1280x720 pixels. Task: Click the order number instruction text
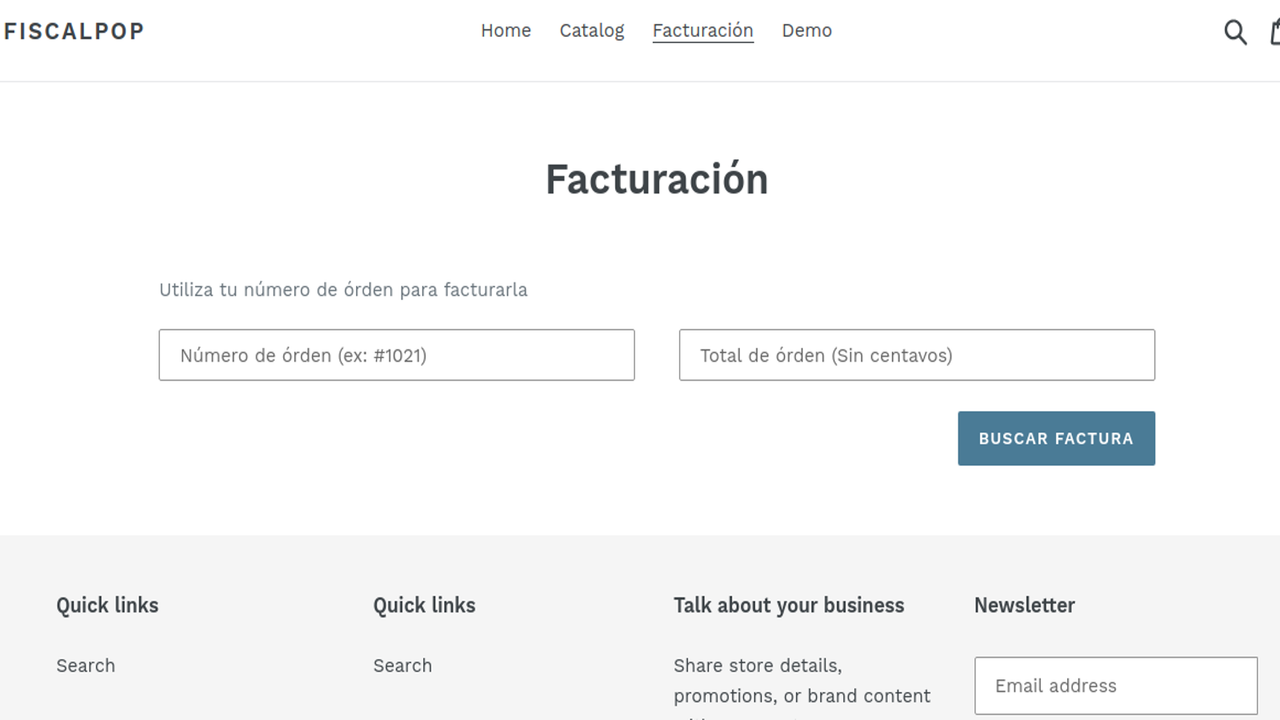point(343,289)
